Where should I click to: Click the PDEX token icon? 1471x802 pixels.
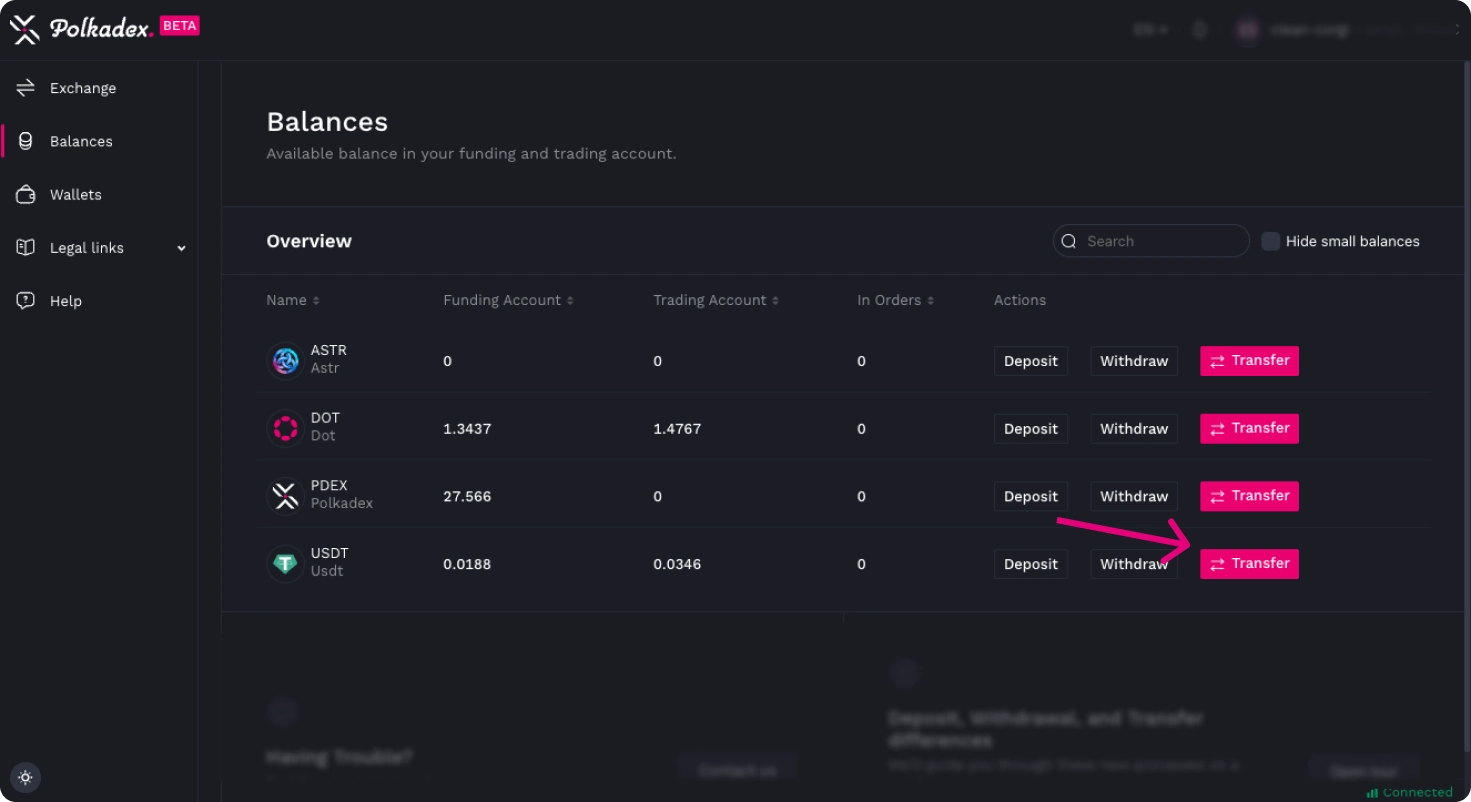286,496
